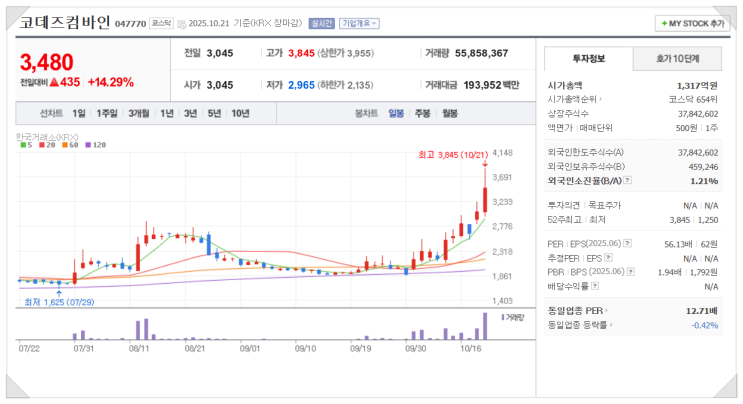Image resolution: width=743 pixels, height=404 pixels.
Task: Click the 액면가 value 500원
Action: 686,128
